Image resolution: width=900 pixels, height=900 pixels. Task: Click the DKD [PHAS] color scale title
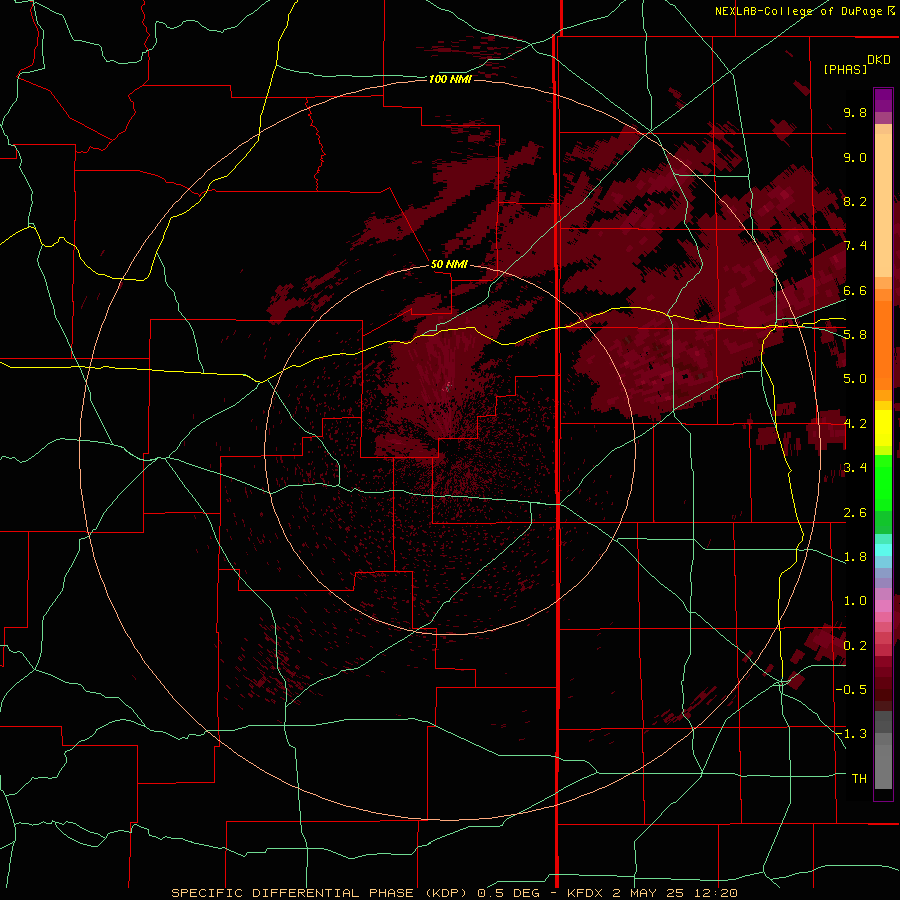[856, 65]
